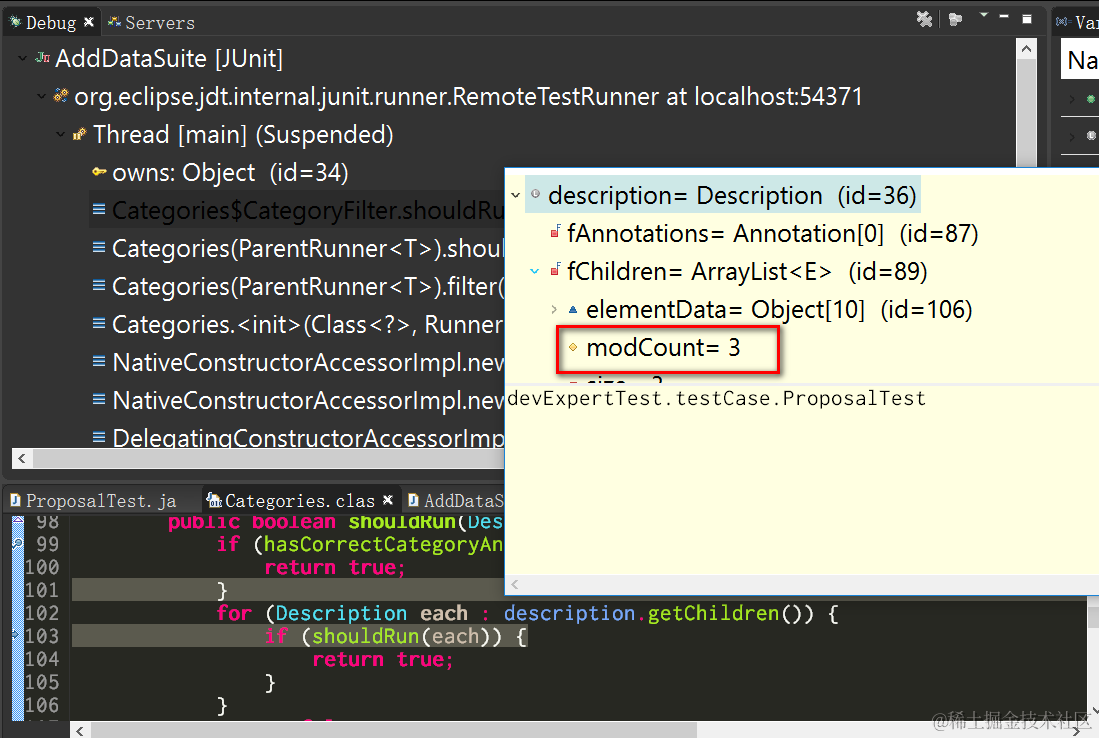Expand the second row in Variables view
The image size is (1099, 738).
(x=1071, y=136)
